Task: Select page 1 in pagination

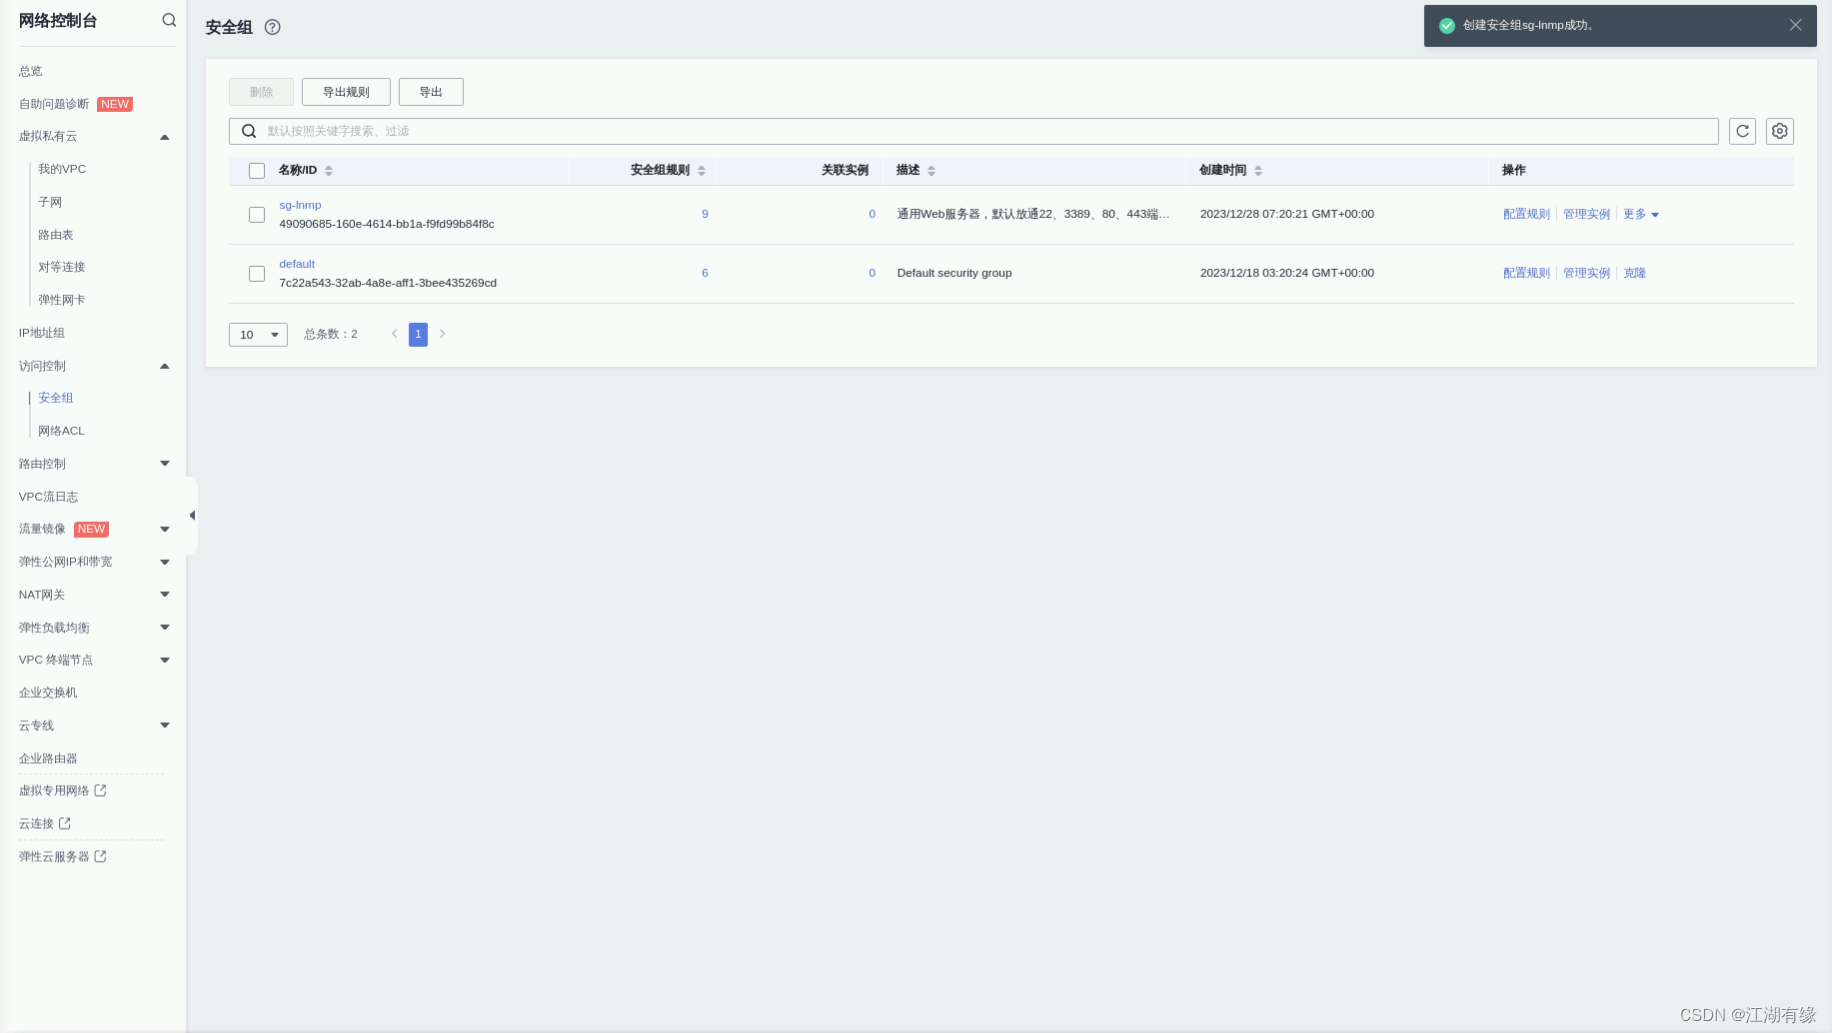Action: (418, 334)
